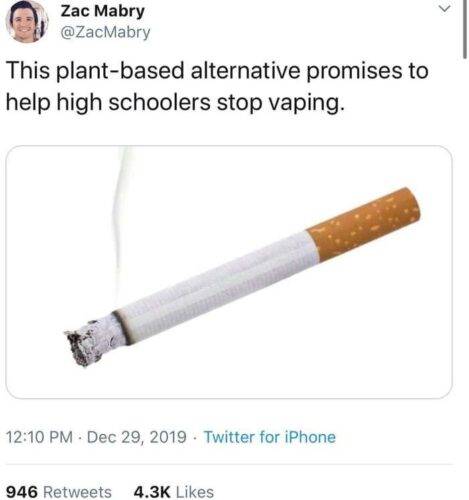The width and height of the screenshot is (469, 500).
Task: Open Zac Mabry's profile avatar
Action: coord(27,21)
